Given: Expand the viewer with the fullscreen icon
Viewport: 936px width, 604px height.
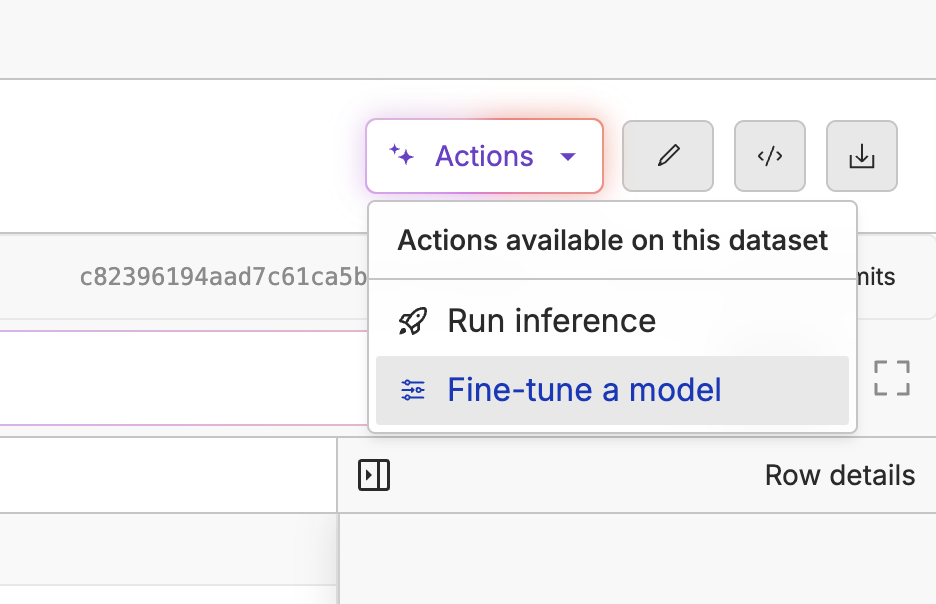Looking at the screenshot, I should pyautogui.click(x=891, y=378).
